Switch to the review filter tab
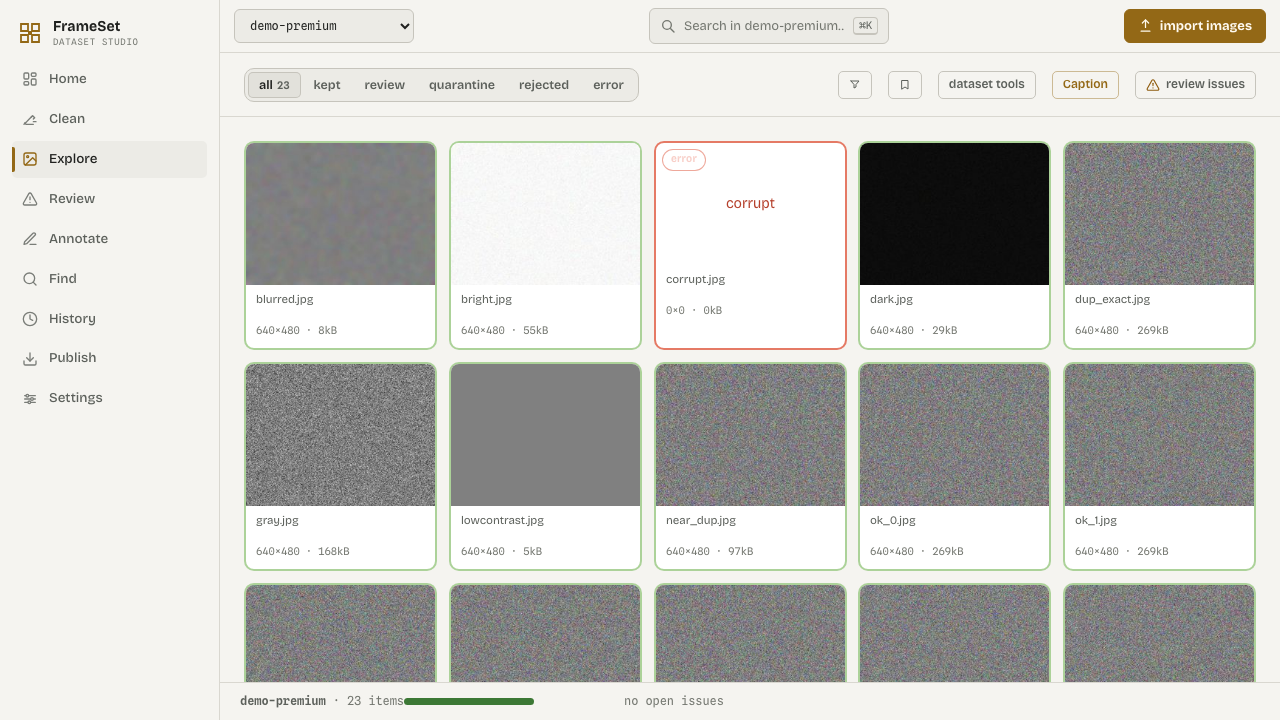Image resolution: width=1280 pixels, height=720 pixels. [x=385, y=85]
